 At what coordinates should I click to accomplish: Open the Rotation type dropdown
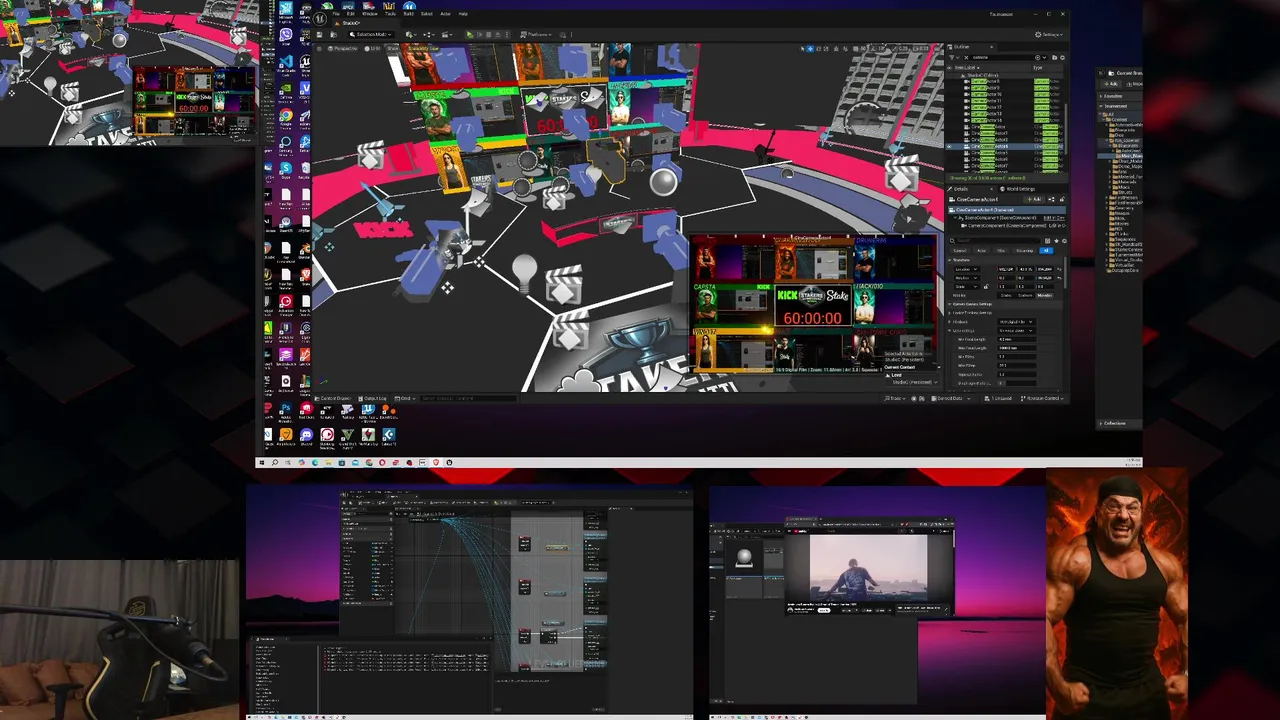click(x=966, y=278)
